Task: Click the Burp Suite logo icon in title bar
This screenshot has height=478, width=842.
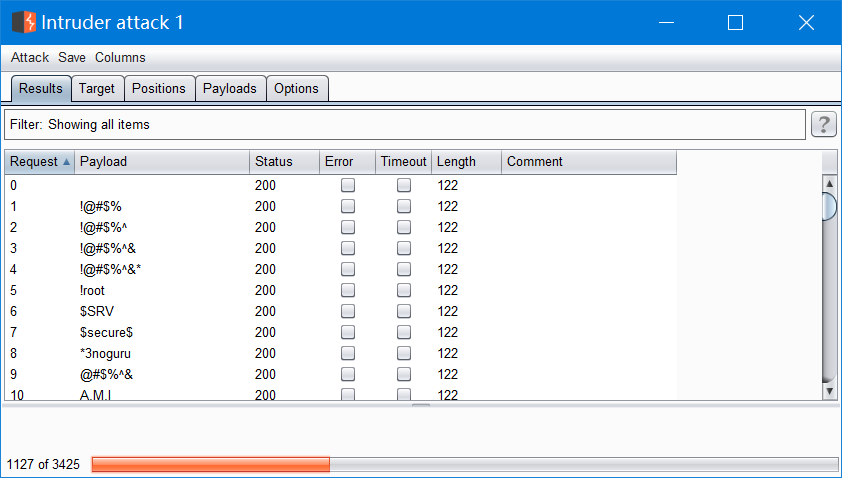Action: coord(24,22)
